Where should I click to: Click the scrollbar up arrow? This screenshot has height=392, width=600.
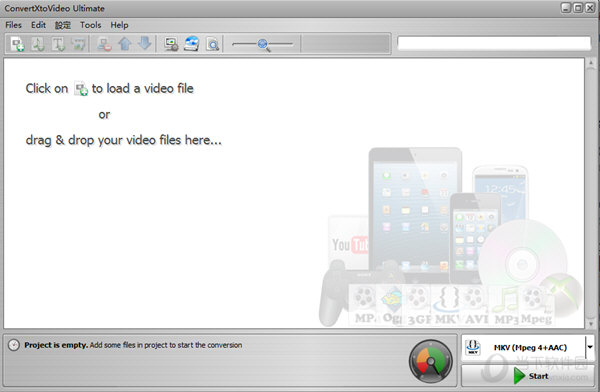591,63
